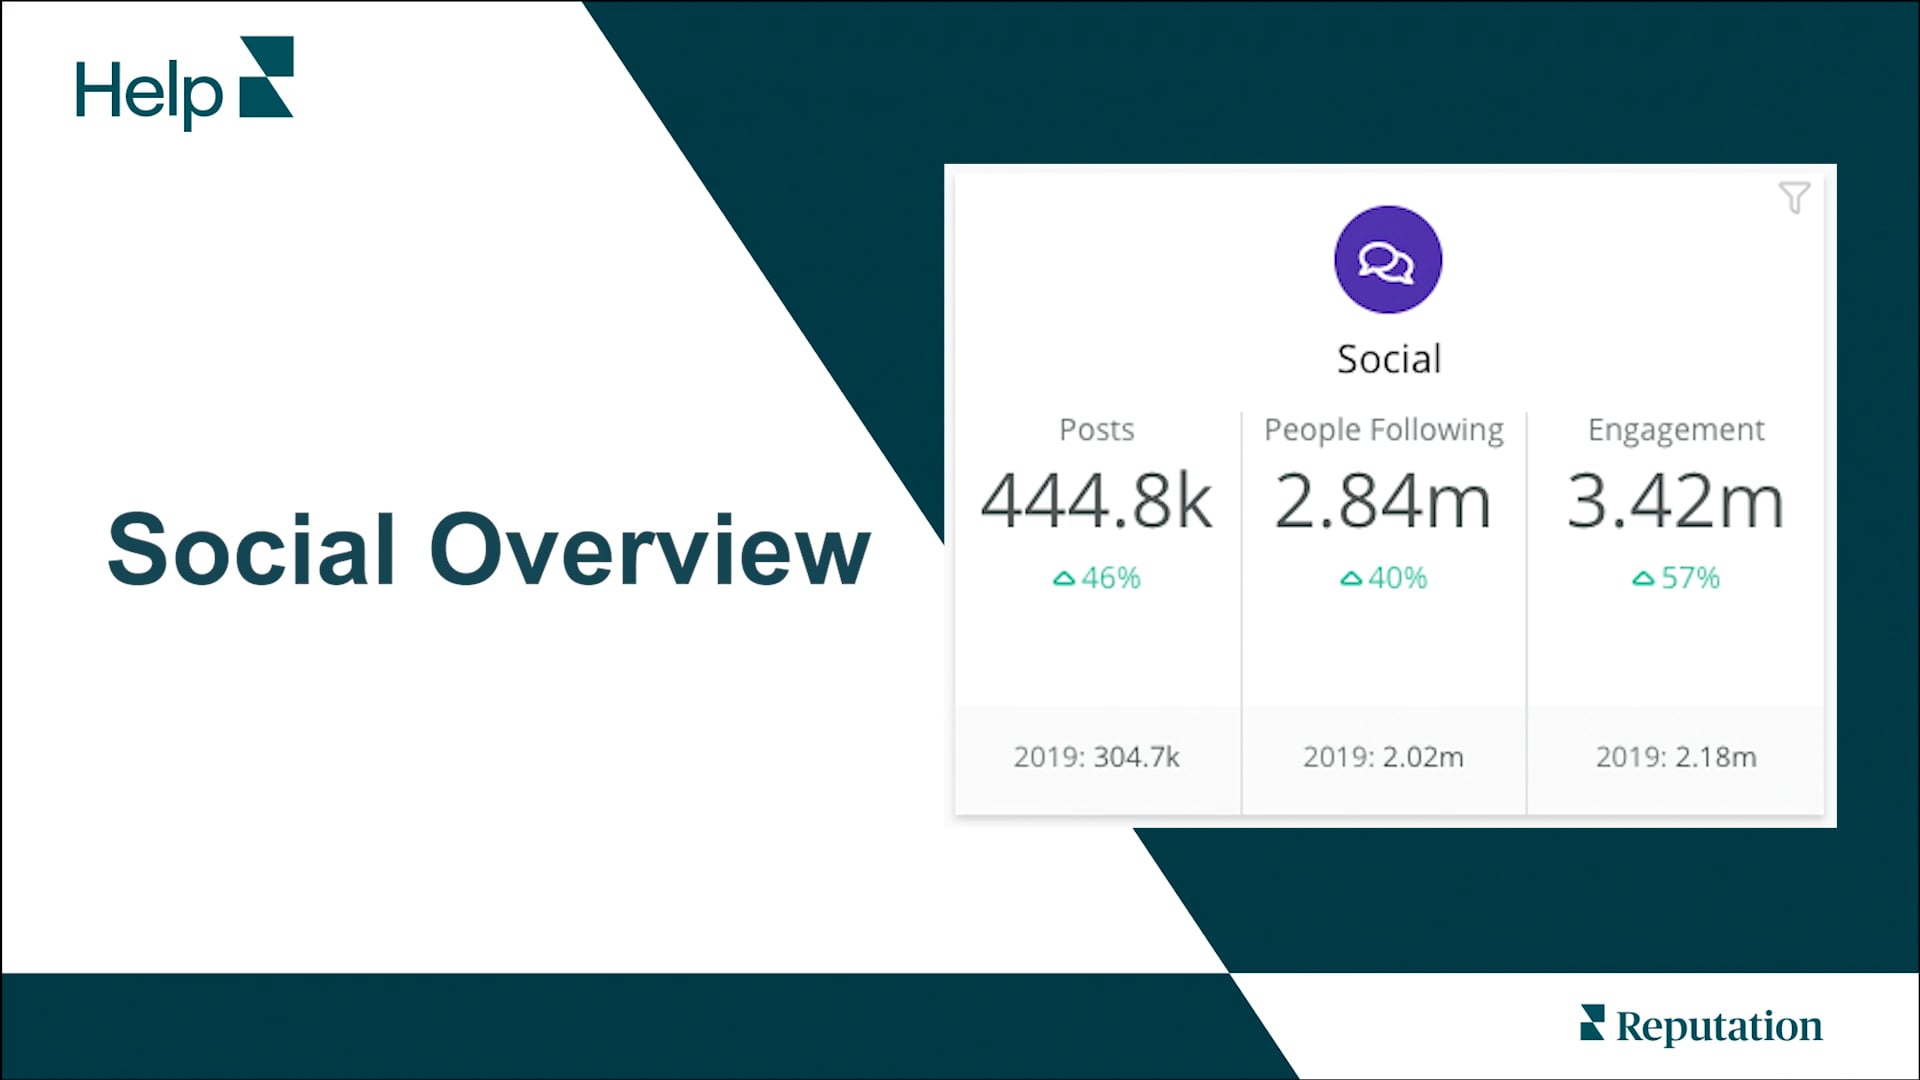Click the purple Social chat bubbles icon
This screenshot has height=1080, width=1920.
pos(1388,260)
